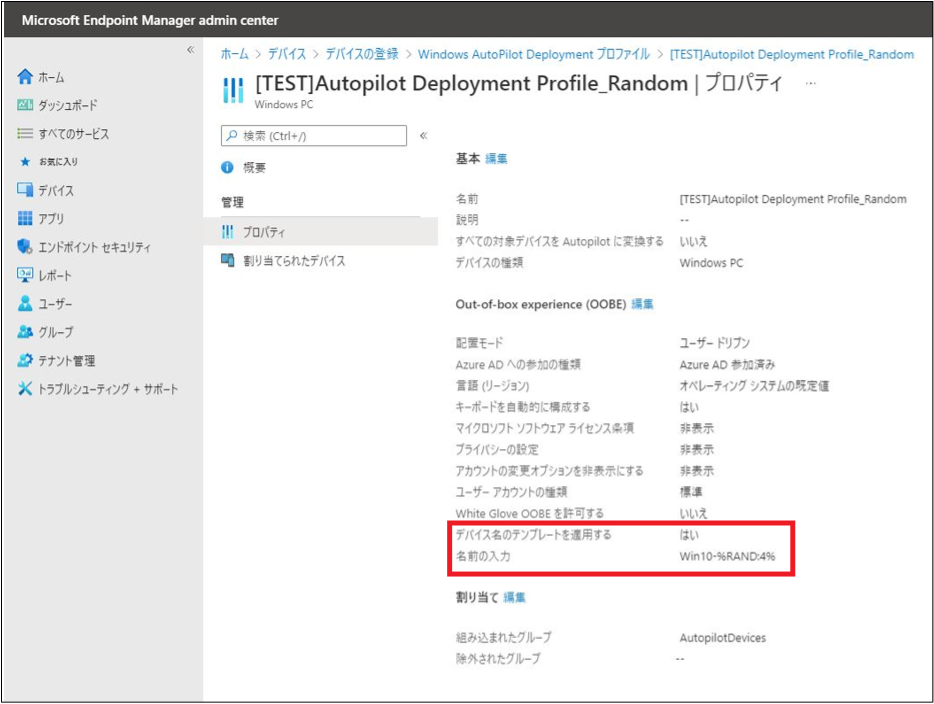Click the Azure AD 参加済み value

[x=727, y=365]
